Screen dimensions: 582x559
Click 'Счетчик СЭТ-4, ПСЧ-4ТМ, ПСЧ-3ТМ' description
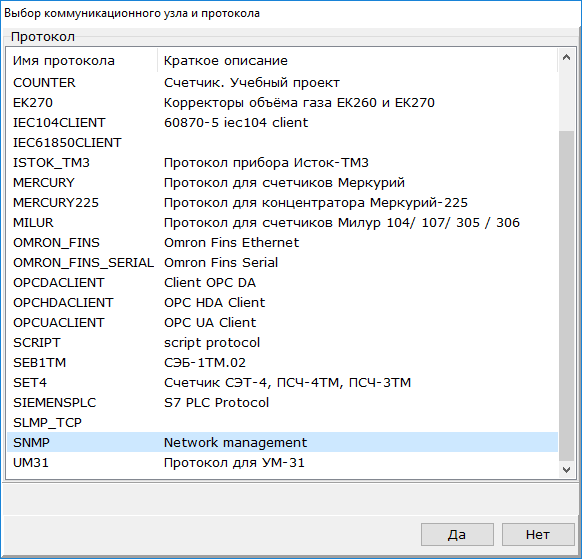[288, 383]
